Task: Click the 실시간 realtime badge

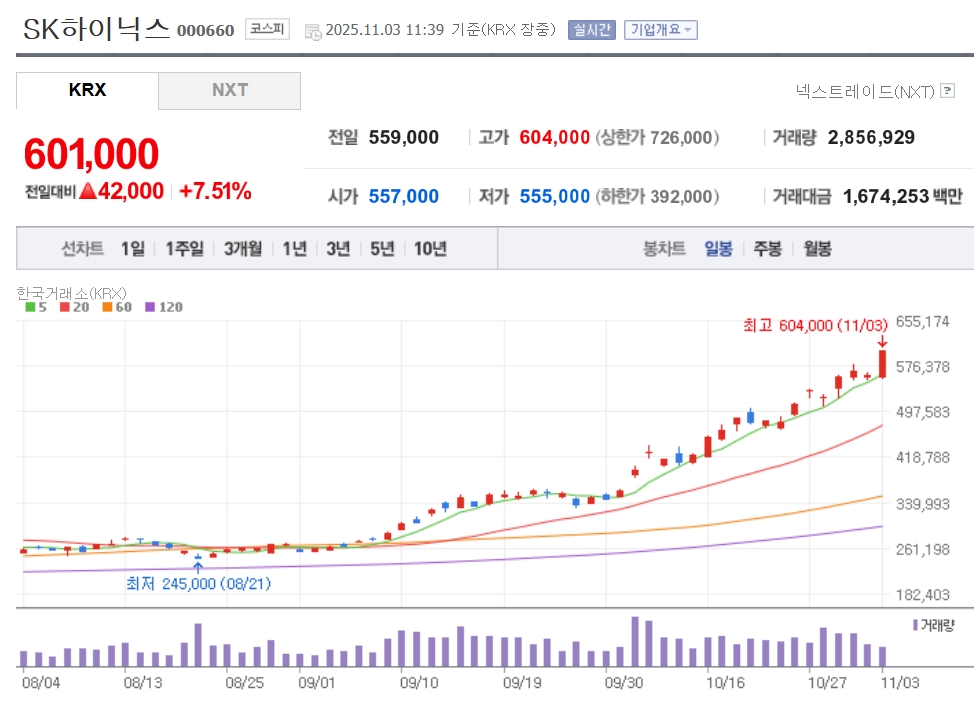Action: (592, 30)
